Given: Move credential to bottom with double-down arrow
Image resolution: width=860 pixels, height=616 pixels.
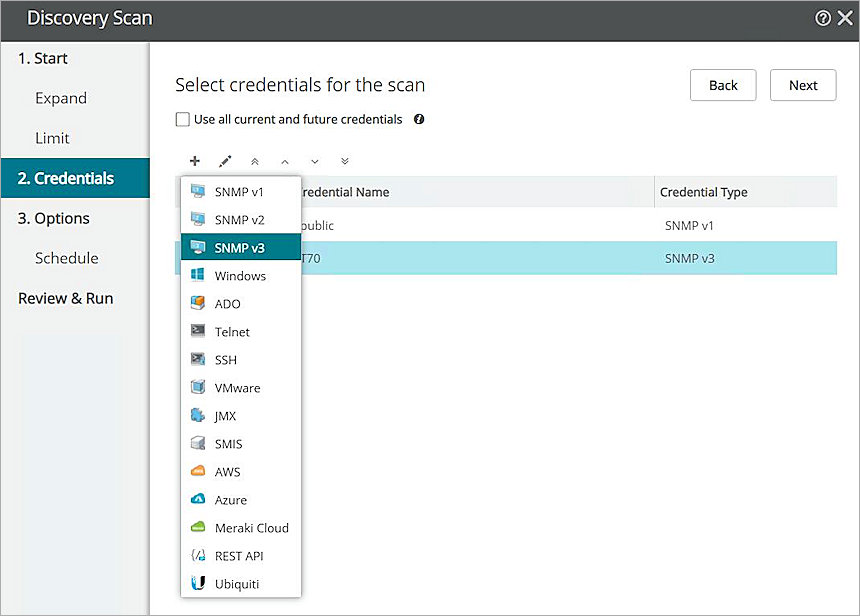Looking at the screenshot, I should [345, 161].
